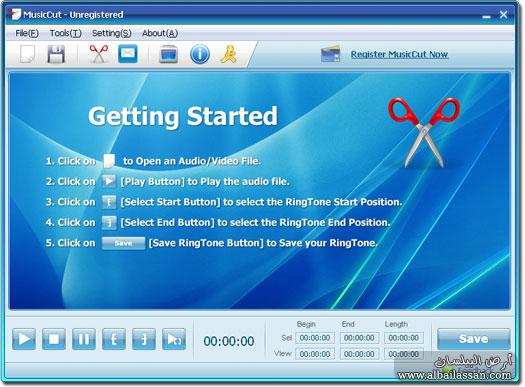Open the About(A) menu
The image size is (525, 387).
click(160, 33)
